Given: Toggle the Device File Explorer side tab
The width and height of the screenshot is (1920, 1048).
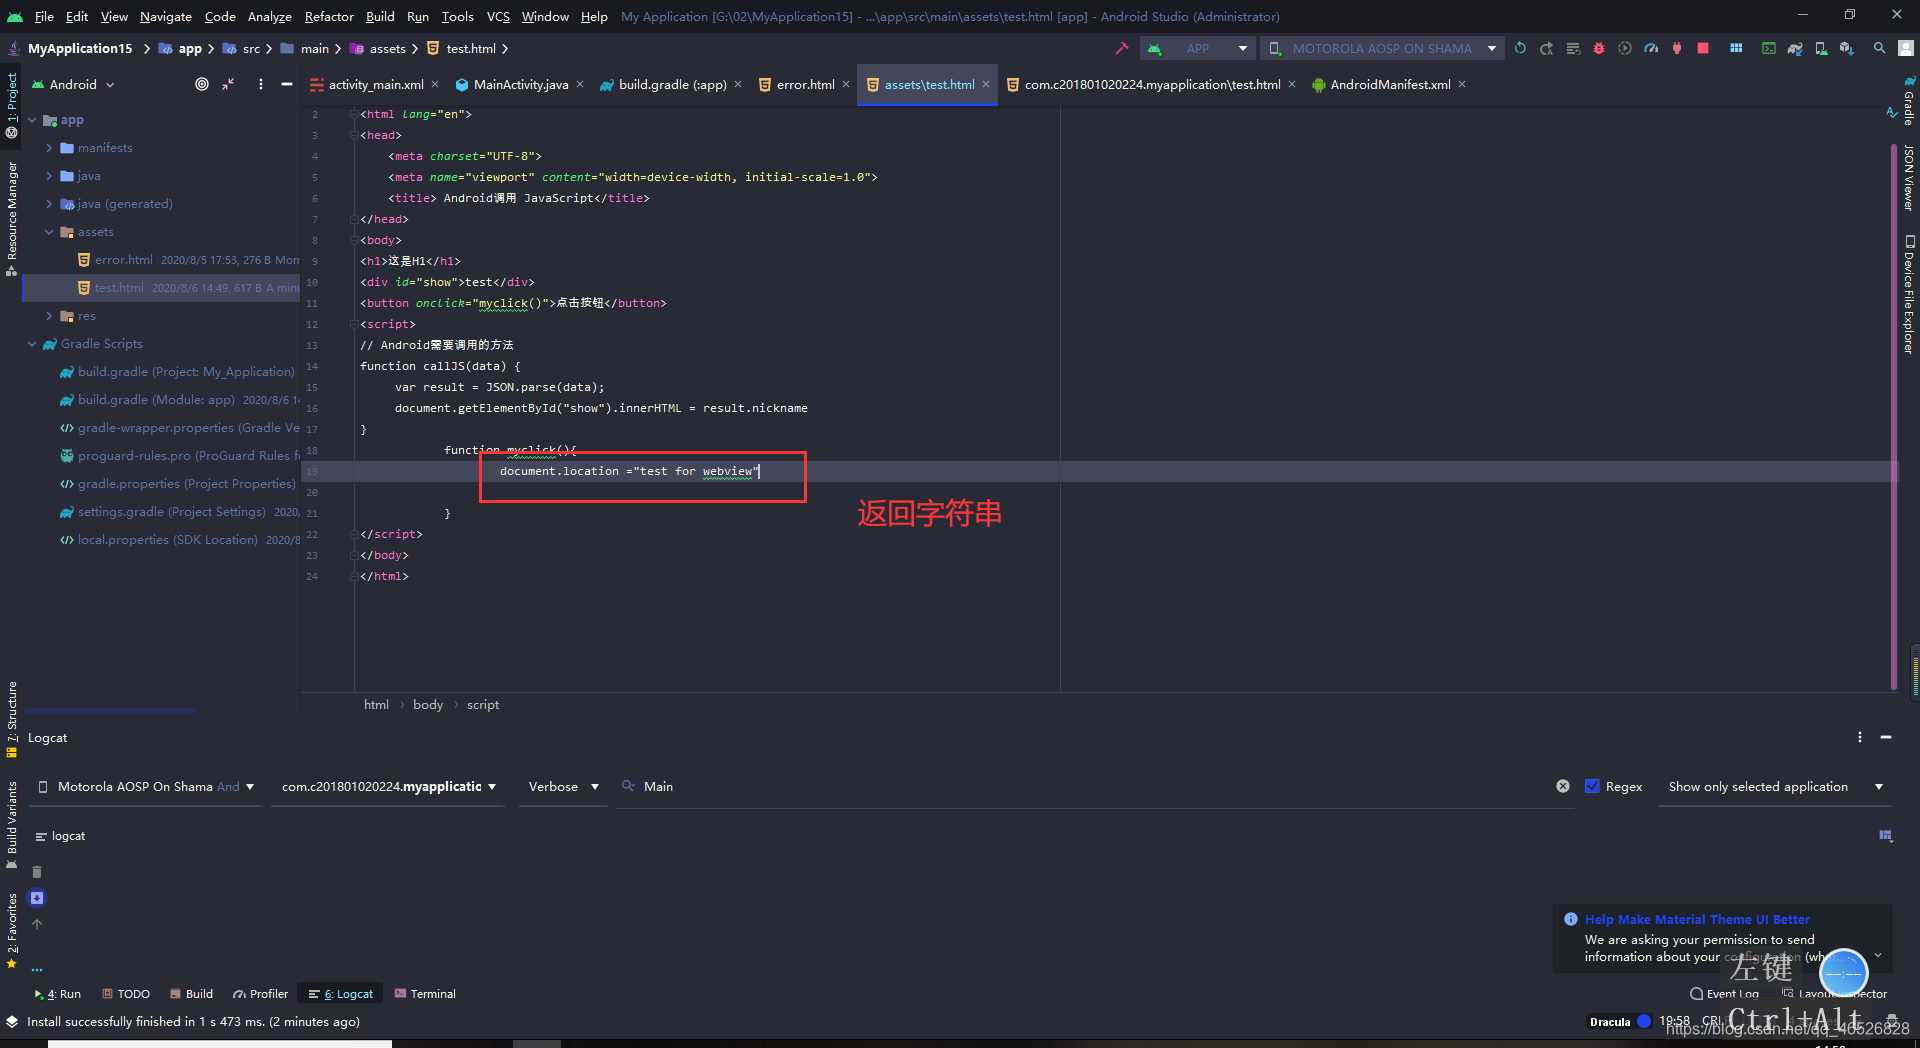Looking at the screenshot, I should point(1908,294).
